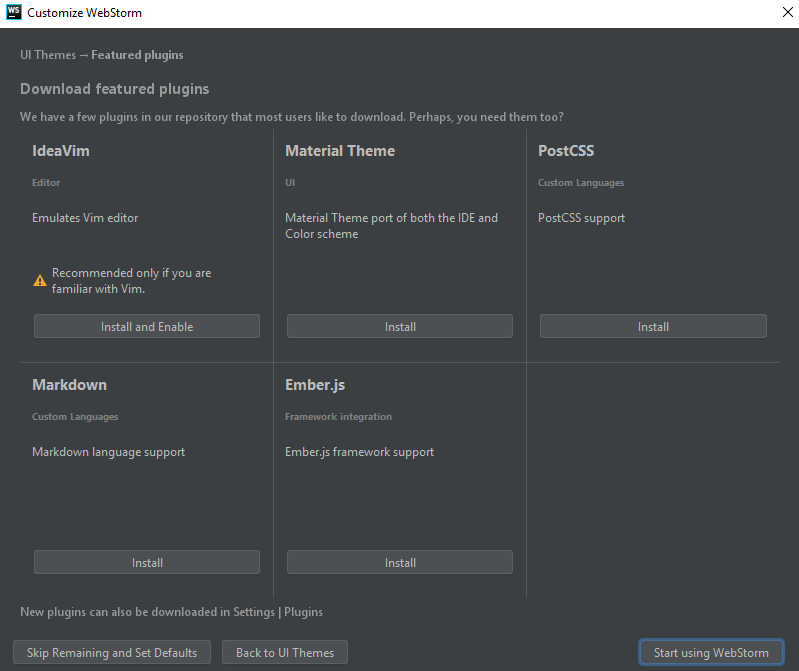
Task: Select Featured plugins breadcrumb step
Action: pos(137,55)
